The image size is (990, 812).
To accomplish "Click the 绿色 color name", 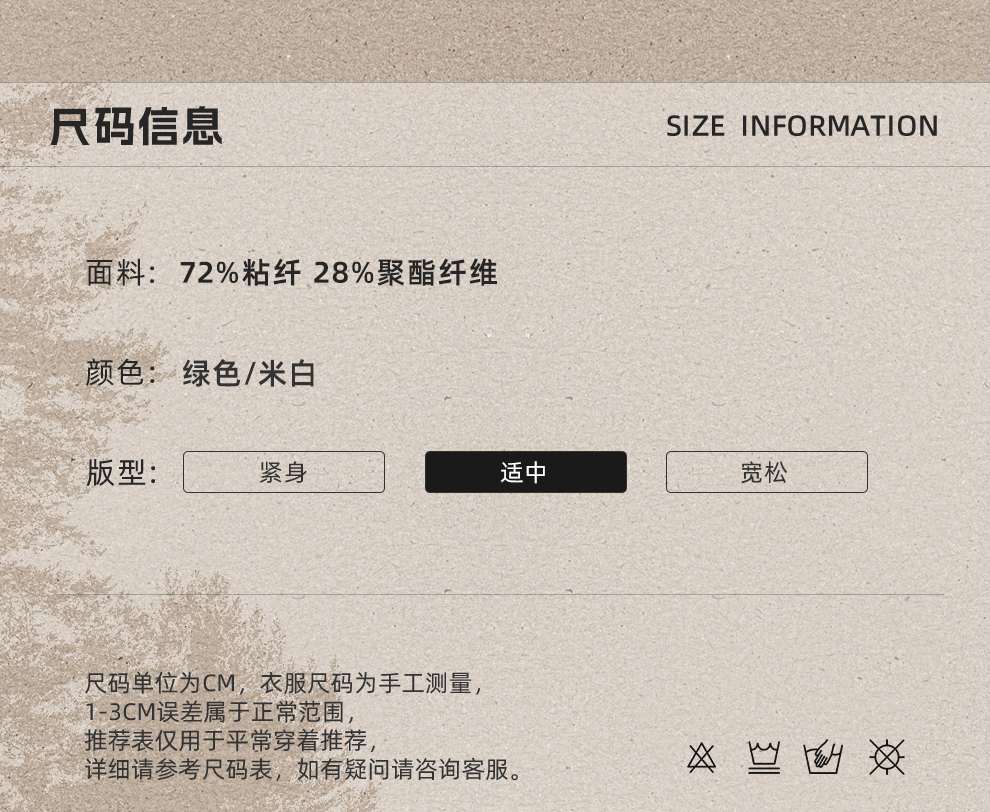I will pos(212,373).
